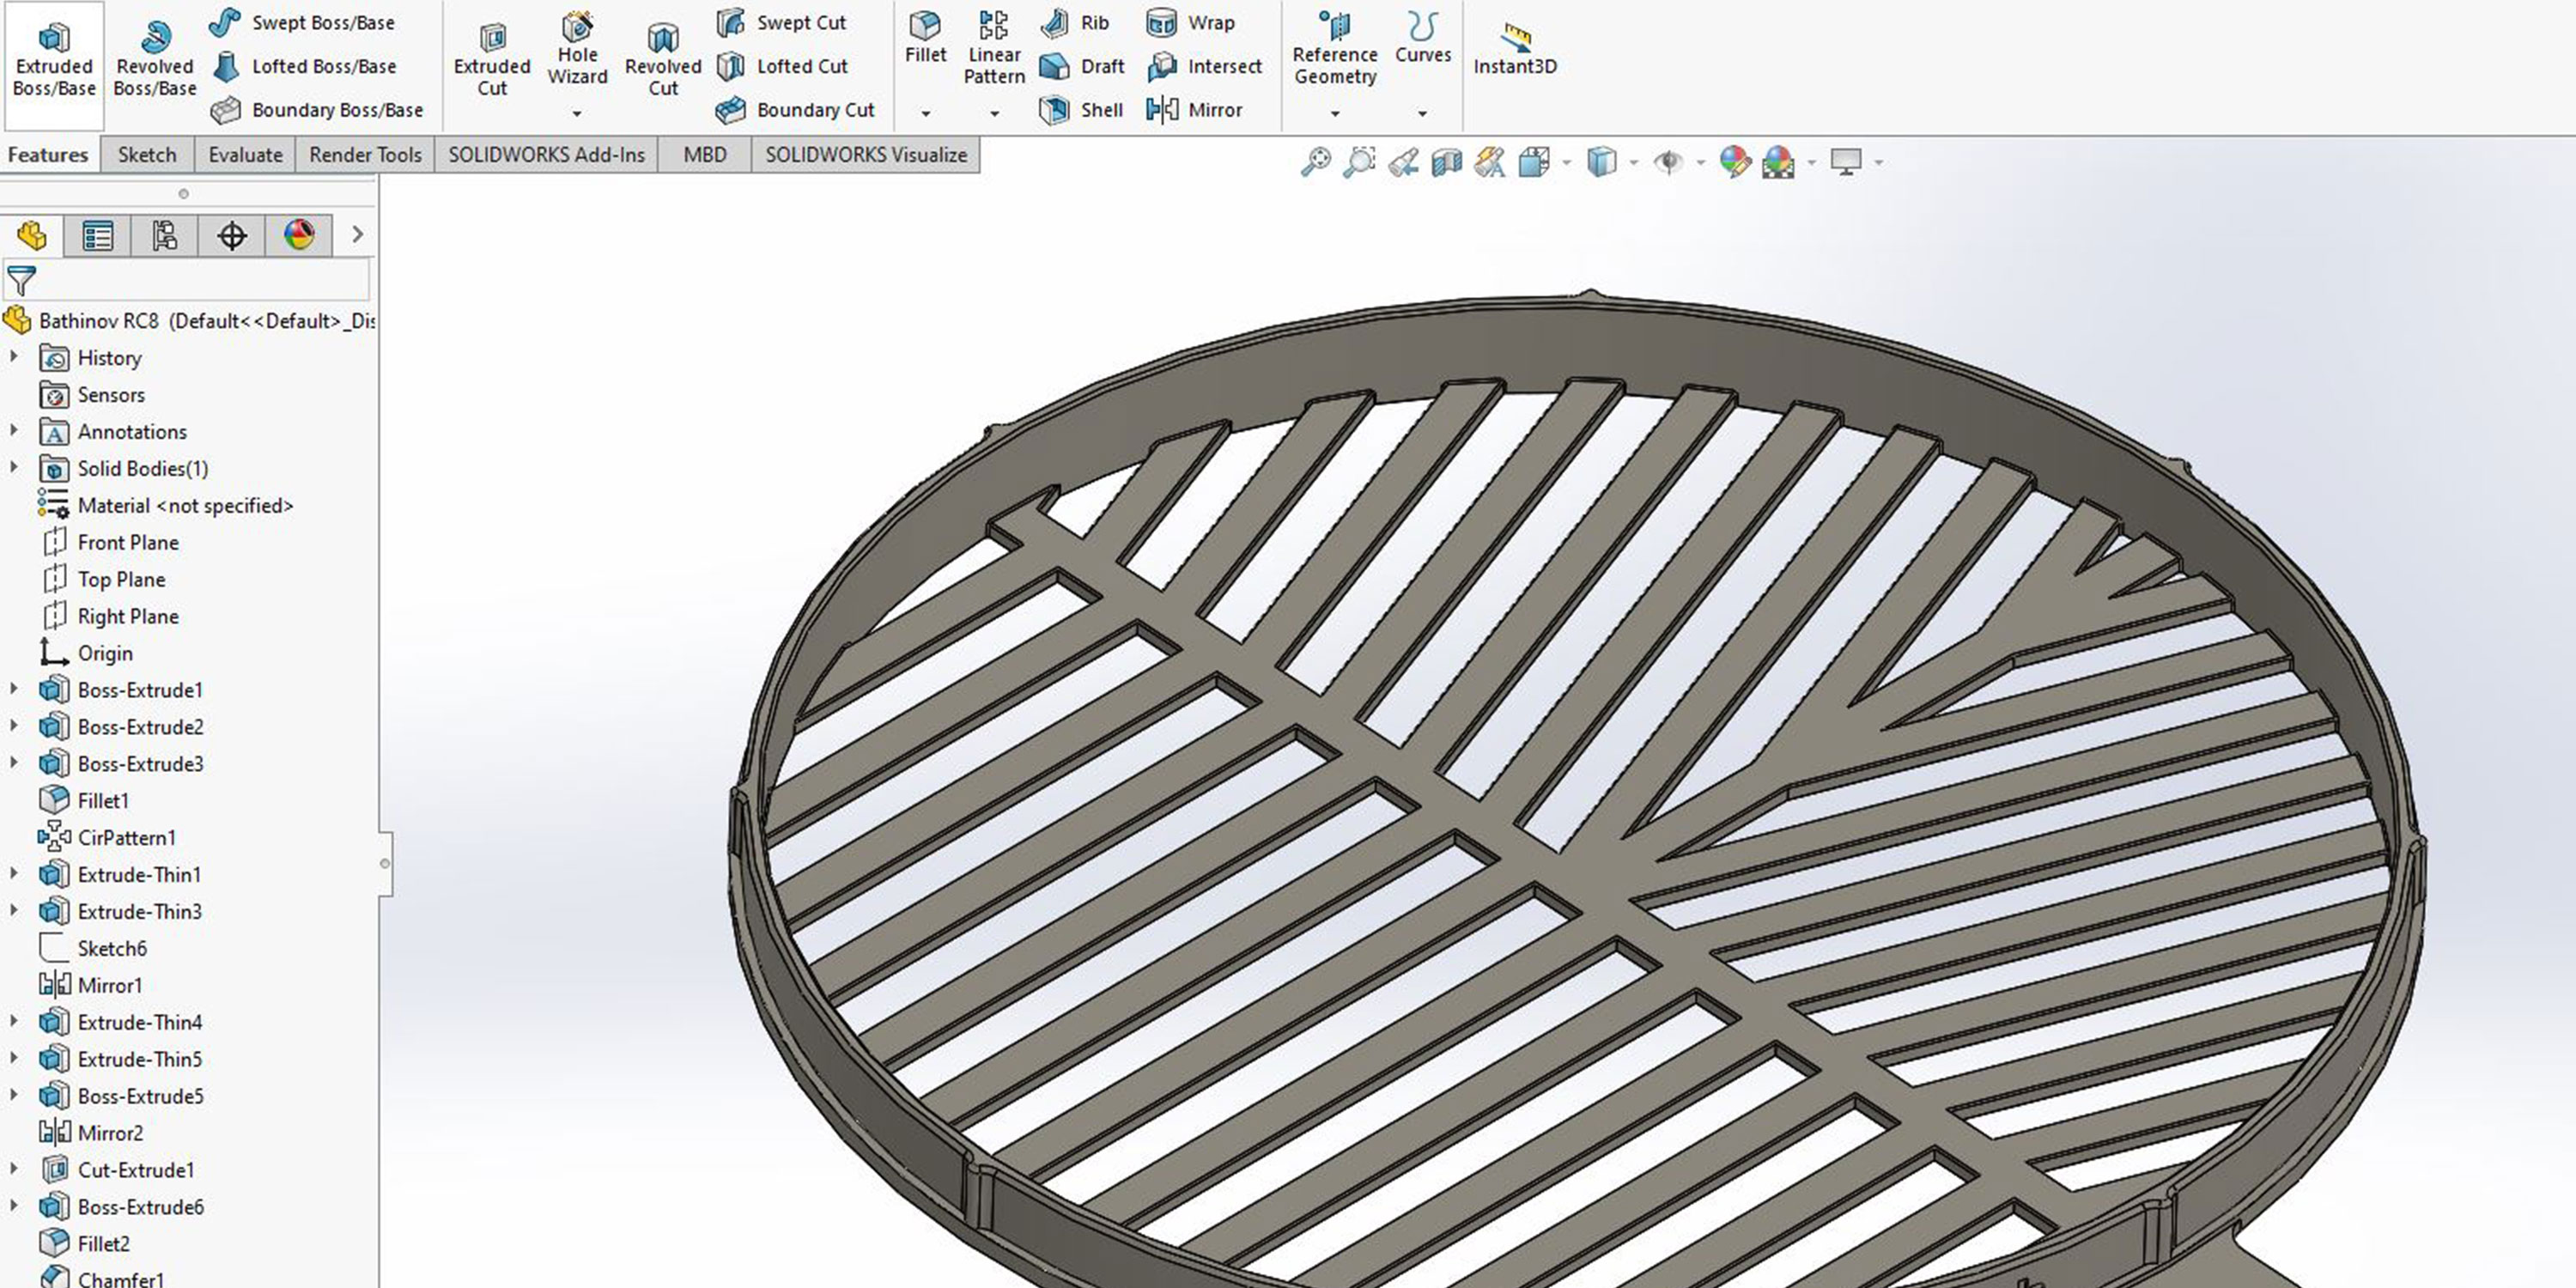The height and width of the screenshot is (1288, 2576).
Task: Click Edit Appearance color ball icon
Action: click(1735, 162)
